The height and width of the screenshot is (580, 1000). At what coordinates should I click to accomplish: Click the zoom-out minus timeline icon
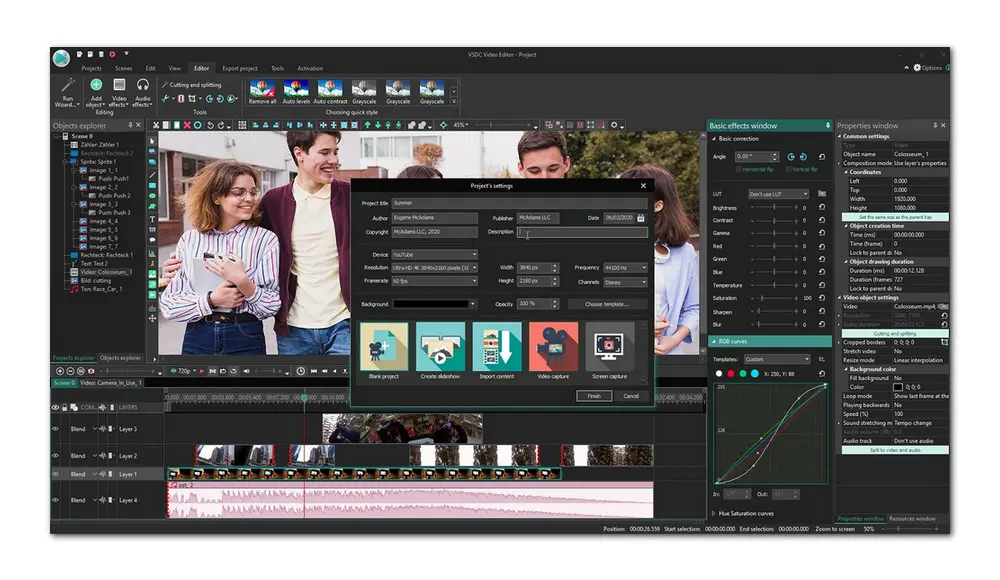click(x=70, y=371)
